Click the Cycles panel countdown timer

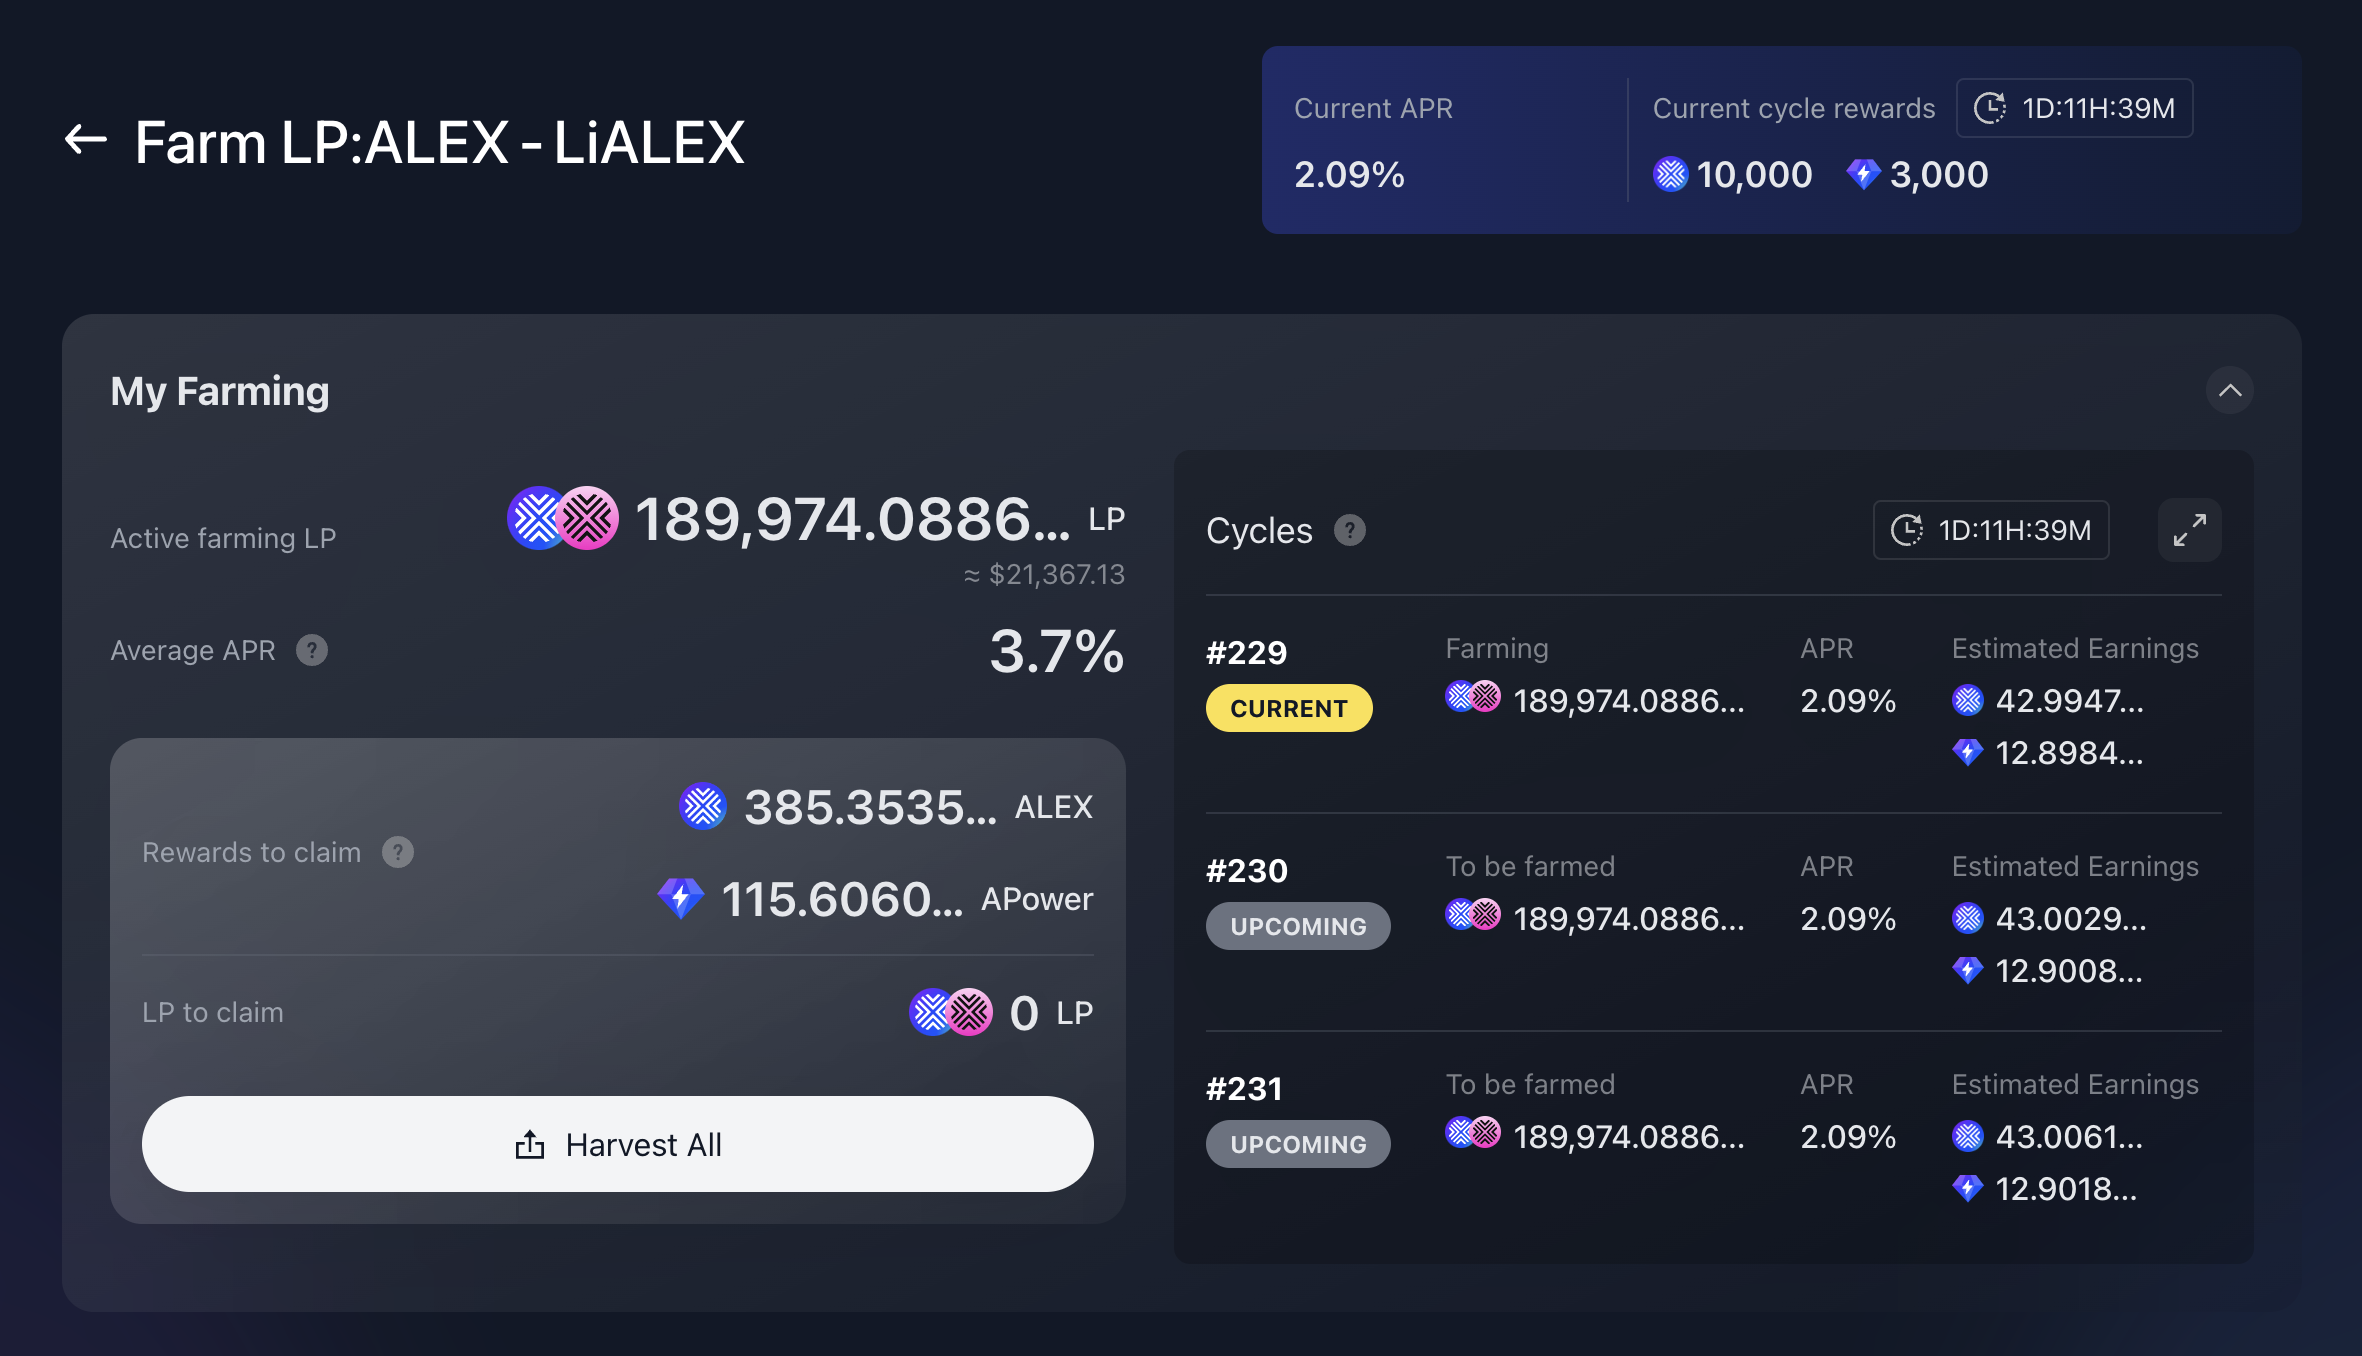pyautogui.click(x=1990, y=530)
